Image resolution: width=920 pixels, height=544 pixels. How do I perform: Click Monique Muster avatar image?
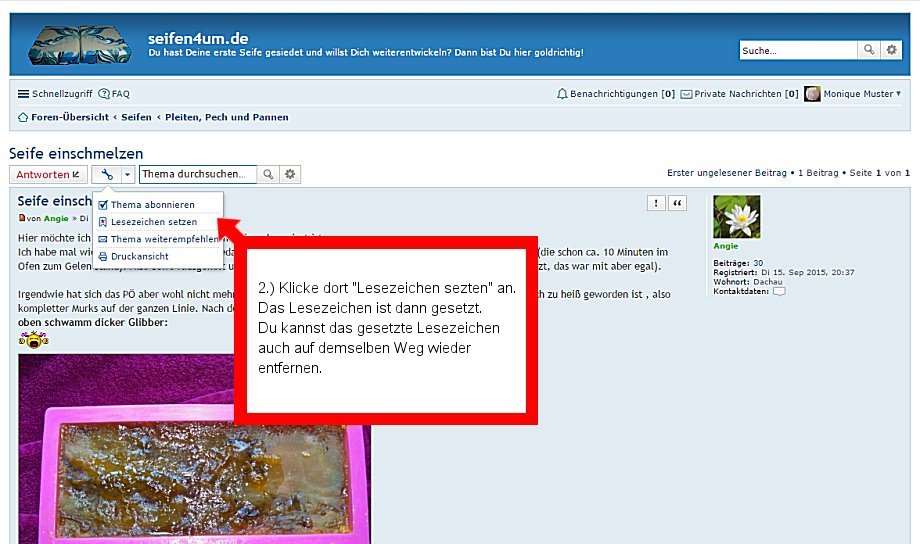click(812, 93)
